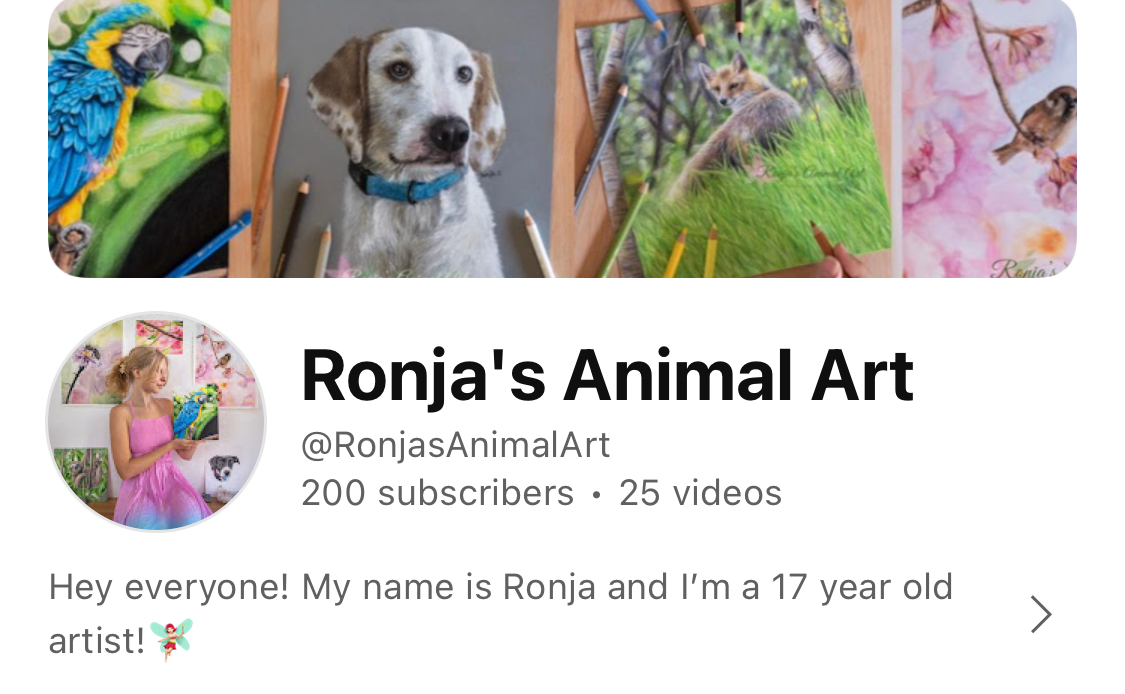This screenshot has height=694, width=1125.
Task: Tap the yellow pencils below fox drawing
Action: (x=691, y=252)
